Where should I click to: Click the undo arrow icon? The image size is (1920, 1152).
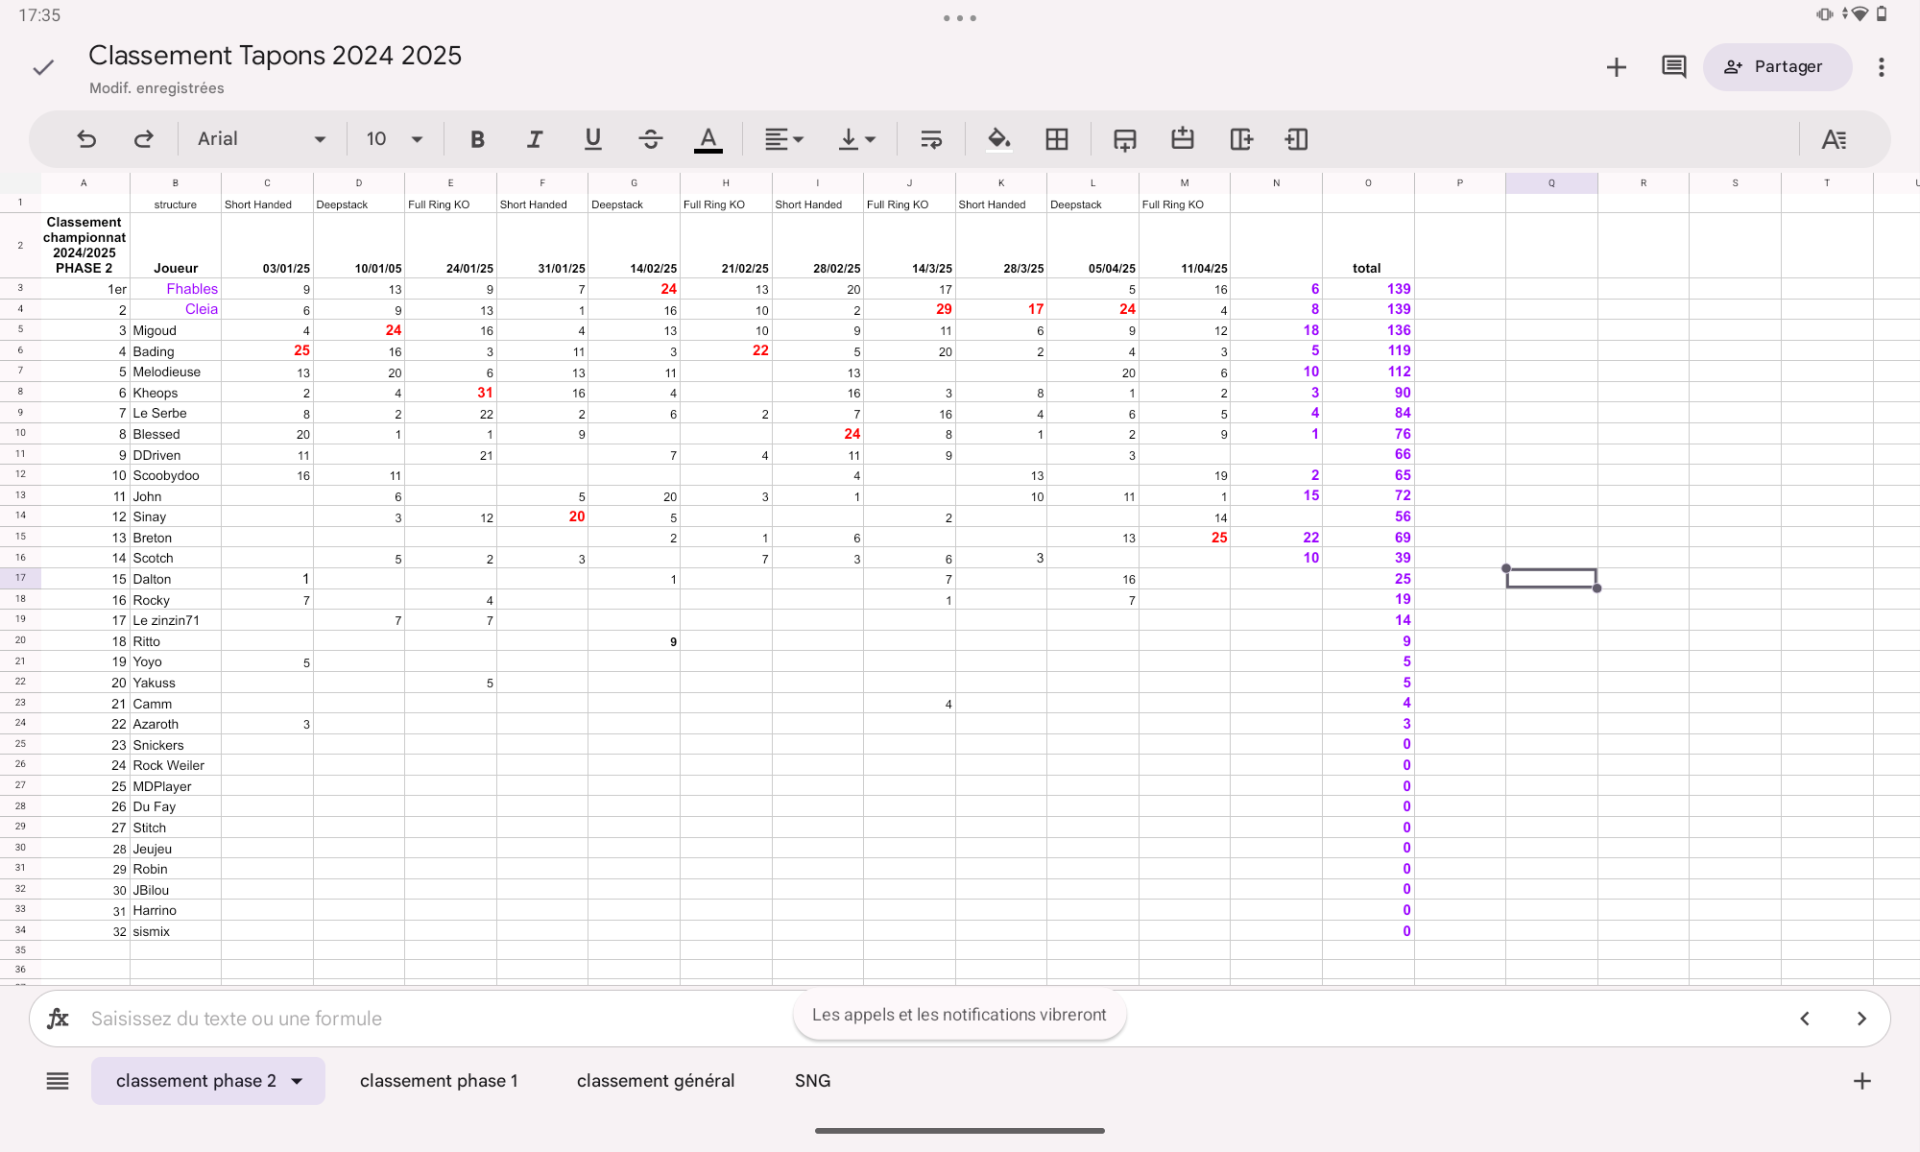[x=87, y=139]
